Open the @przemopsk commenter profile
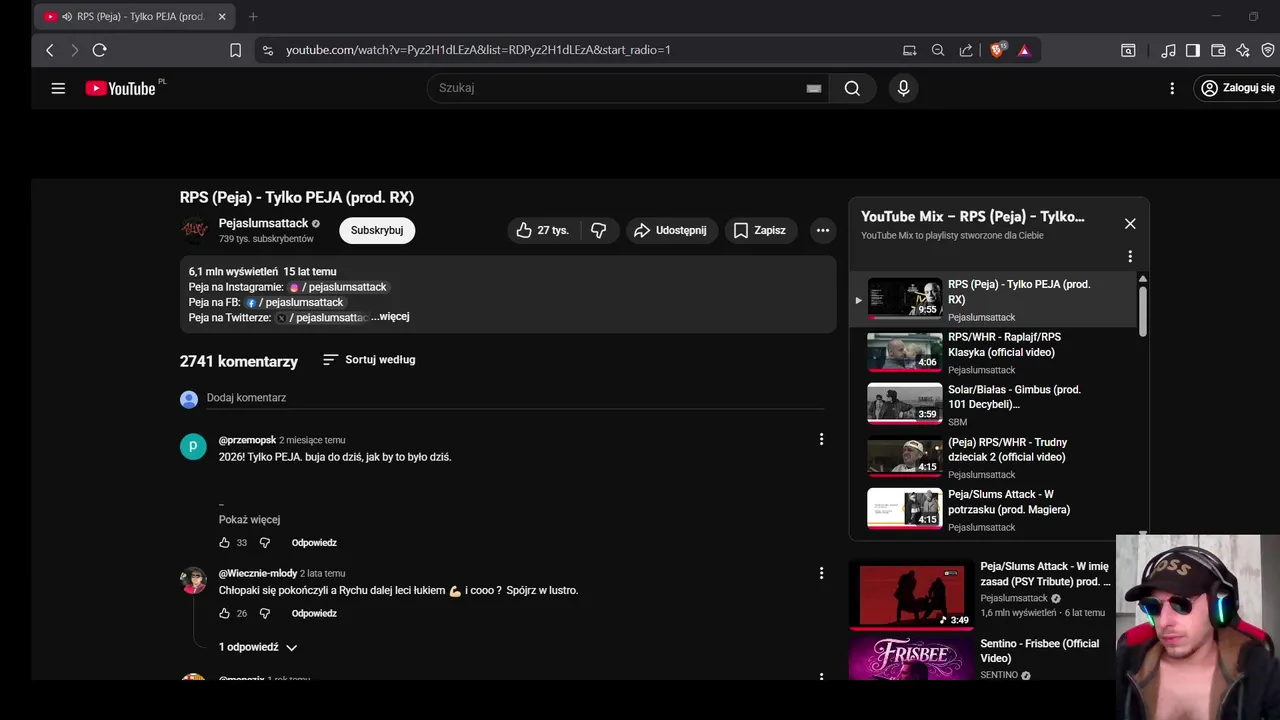The image size is (1280, 720). pyautogui.click(x=247, y=440)
